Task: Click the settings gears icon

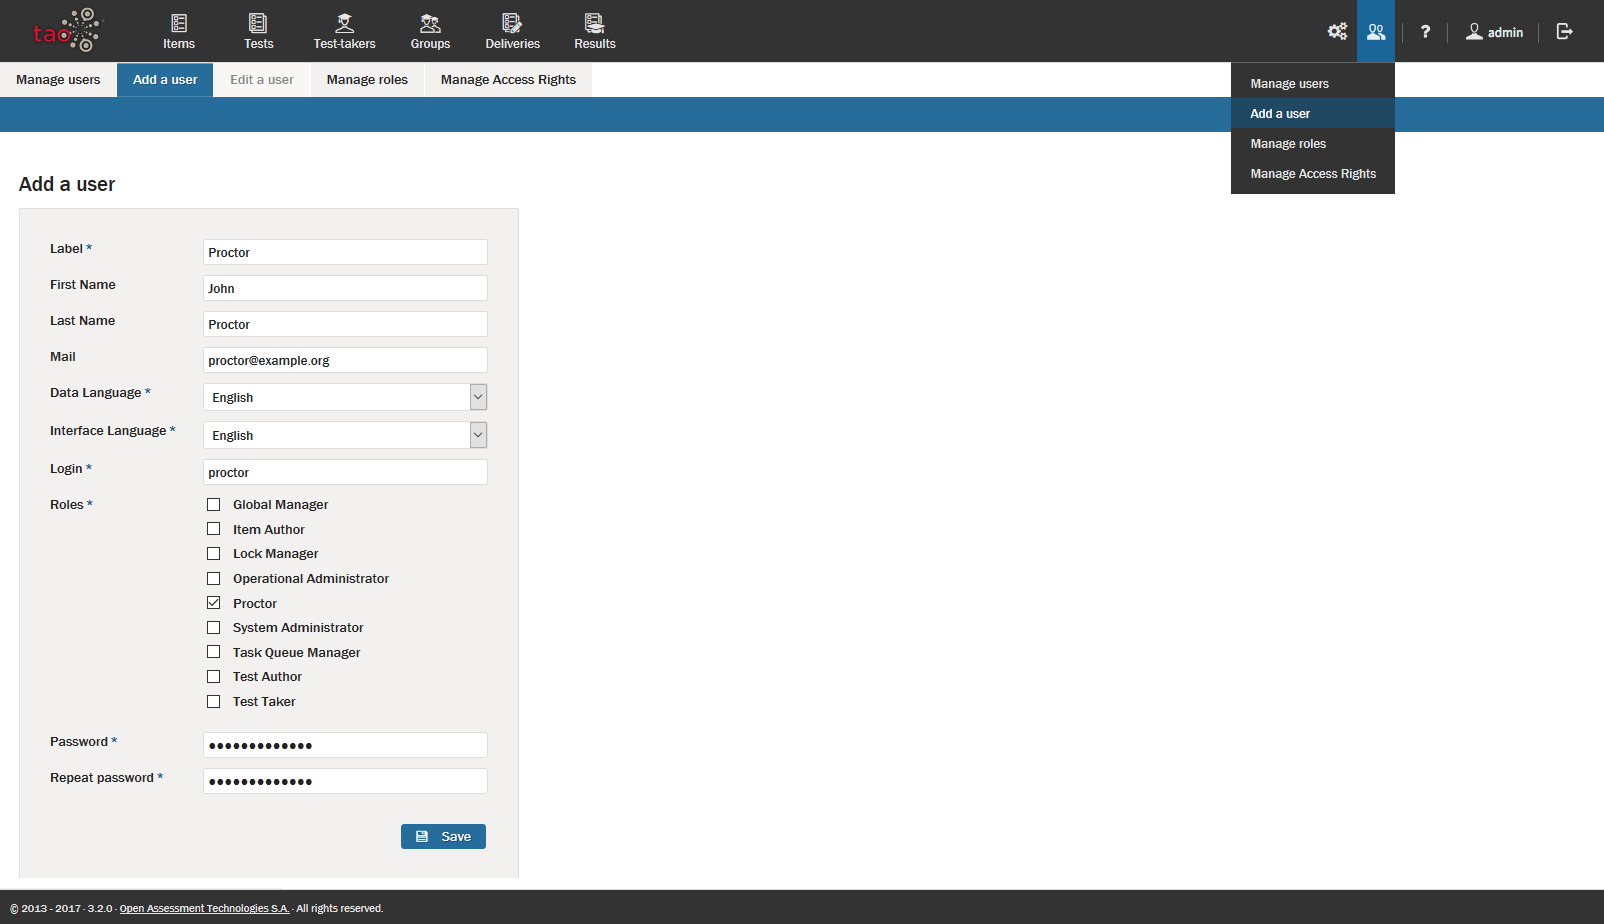Action: [1337, 32]
